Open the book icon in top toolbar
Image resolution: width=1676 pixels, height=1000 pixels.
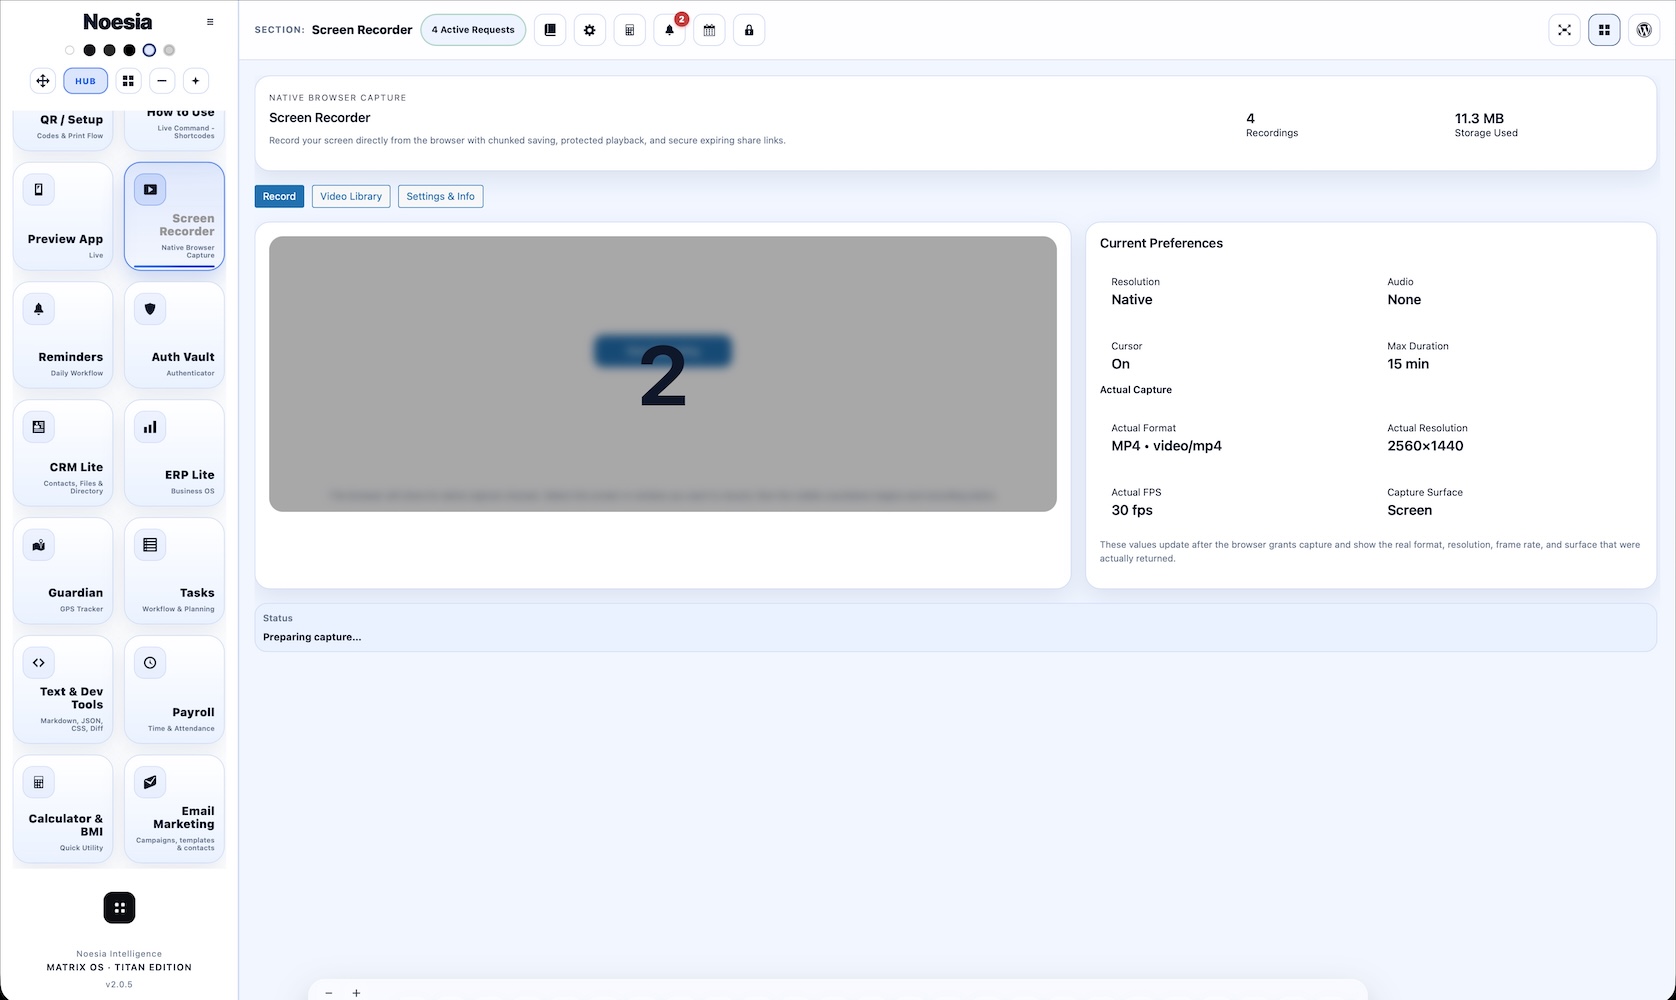(x=550, y=30)
